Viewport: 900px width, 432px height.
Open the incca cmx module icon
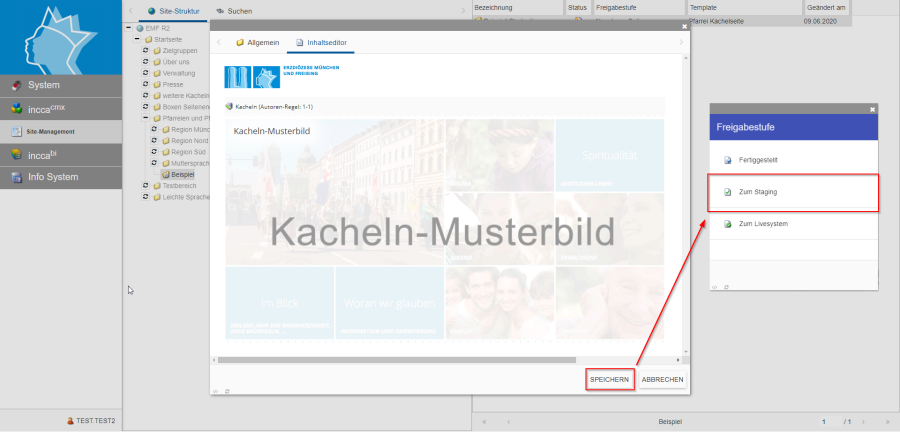point(14,108)
